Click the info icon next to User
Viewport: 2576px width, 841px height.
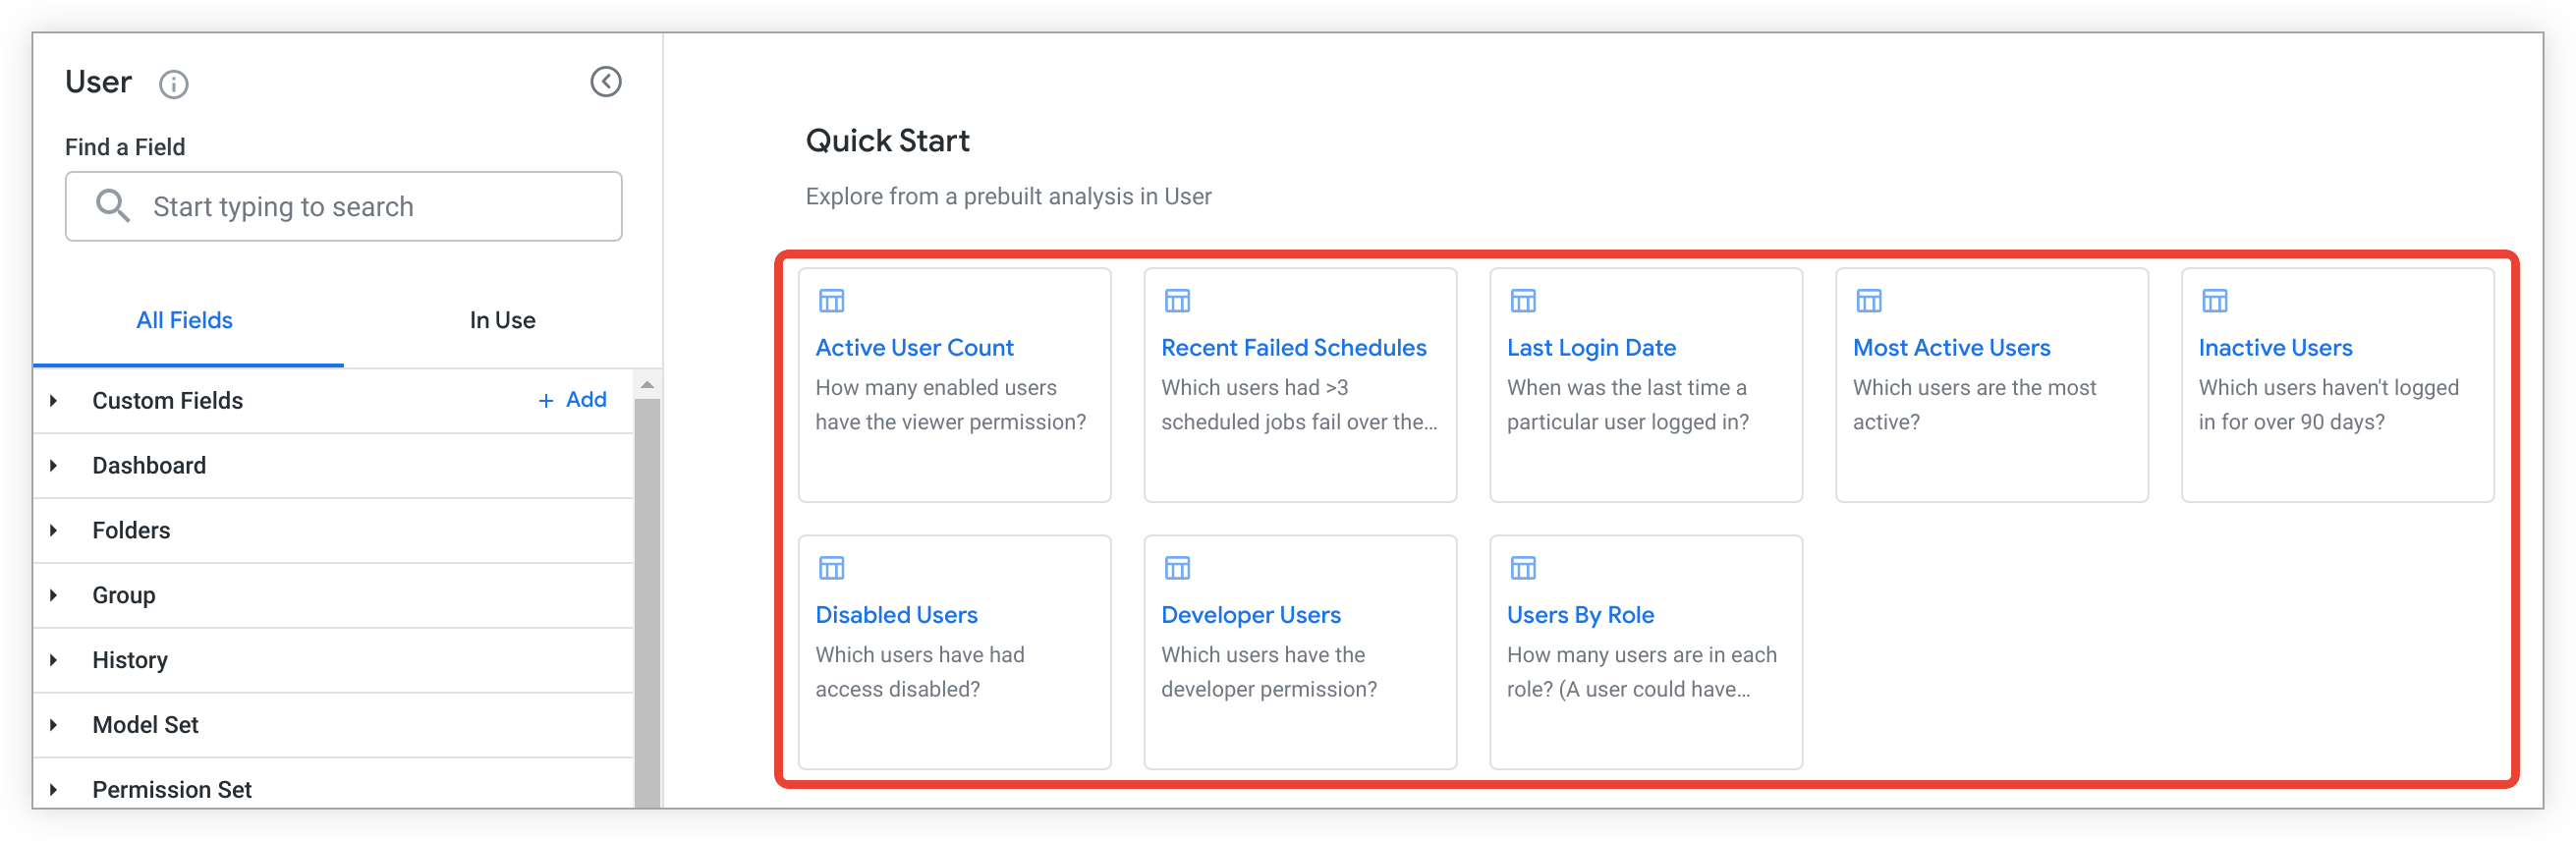click(x=173, y=84)
